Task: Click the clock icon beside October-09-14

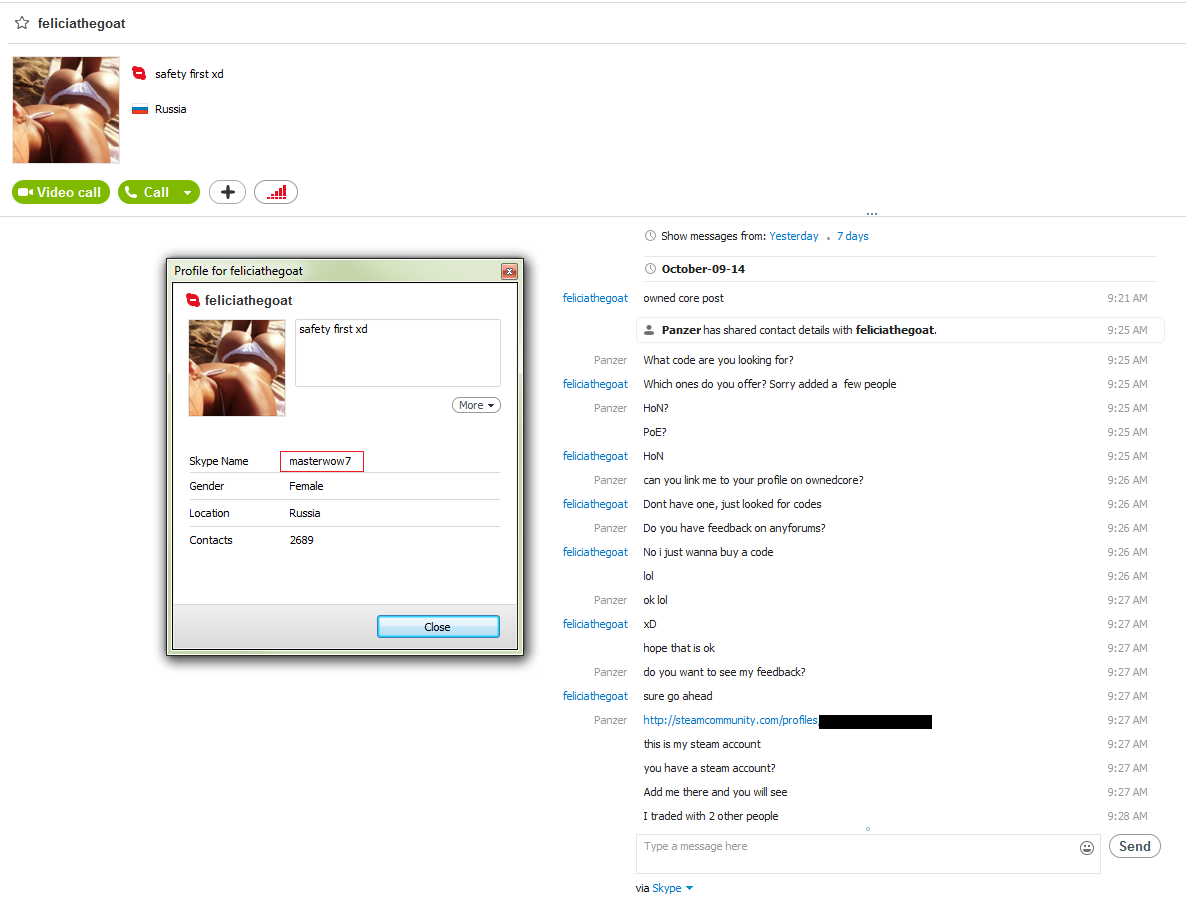Action: [x=650, y=269]
